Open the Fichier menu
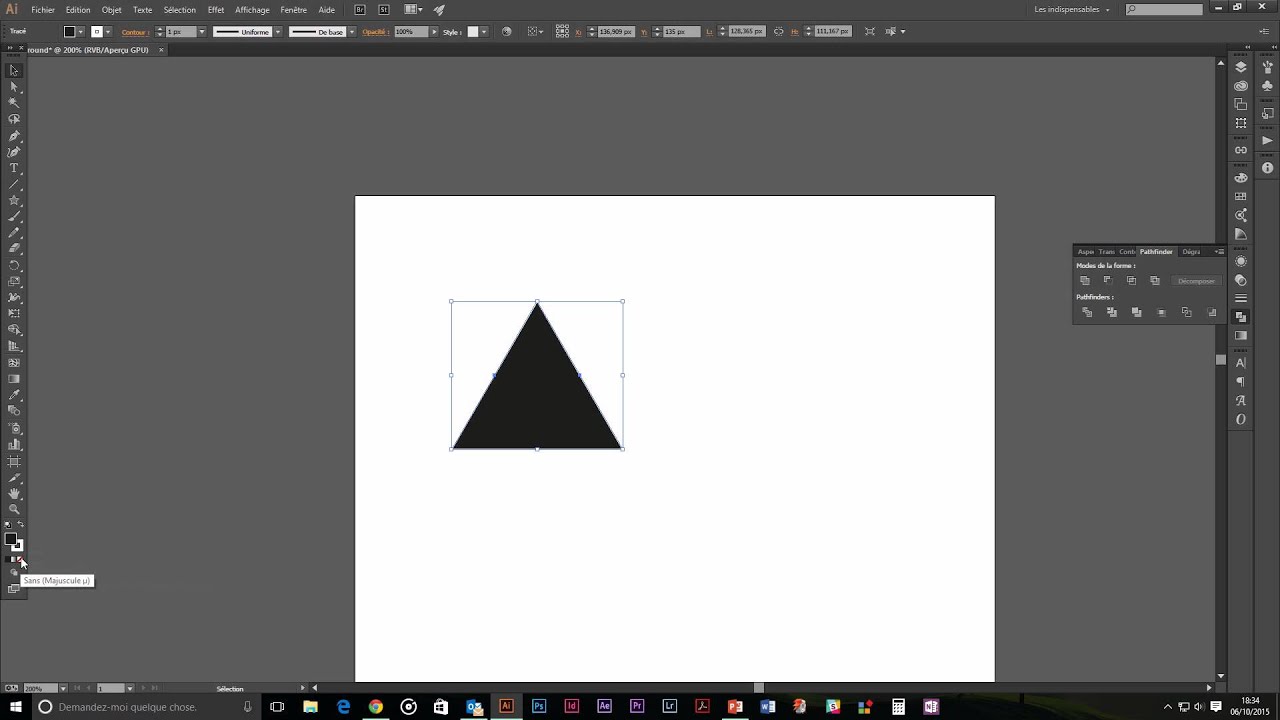This screenshot has width=1280, height=720. (43, 9)
